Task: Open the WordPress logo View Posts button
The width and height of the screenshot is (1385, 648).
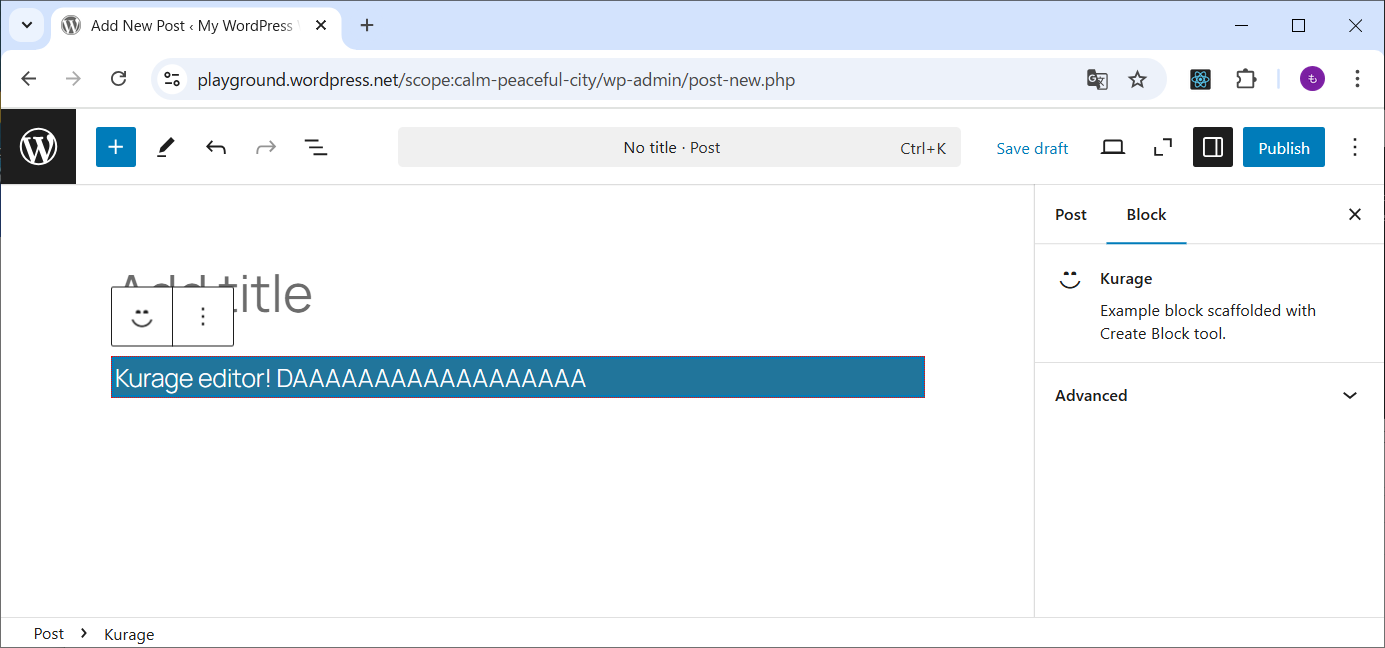Action: click(38, 147)
